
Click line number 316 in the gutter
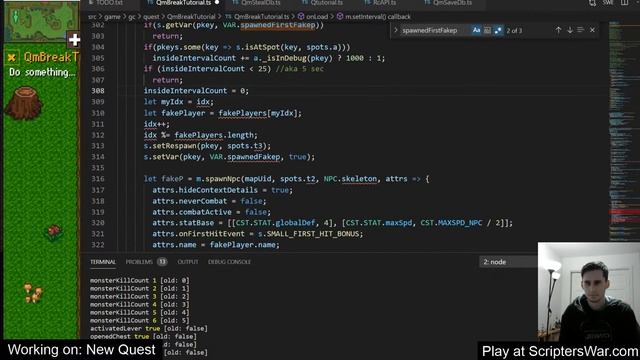[x=98, y=179]
